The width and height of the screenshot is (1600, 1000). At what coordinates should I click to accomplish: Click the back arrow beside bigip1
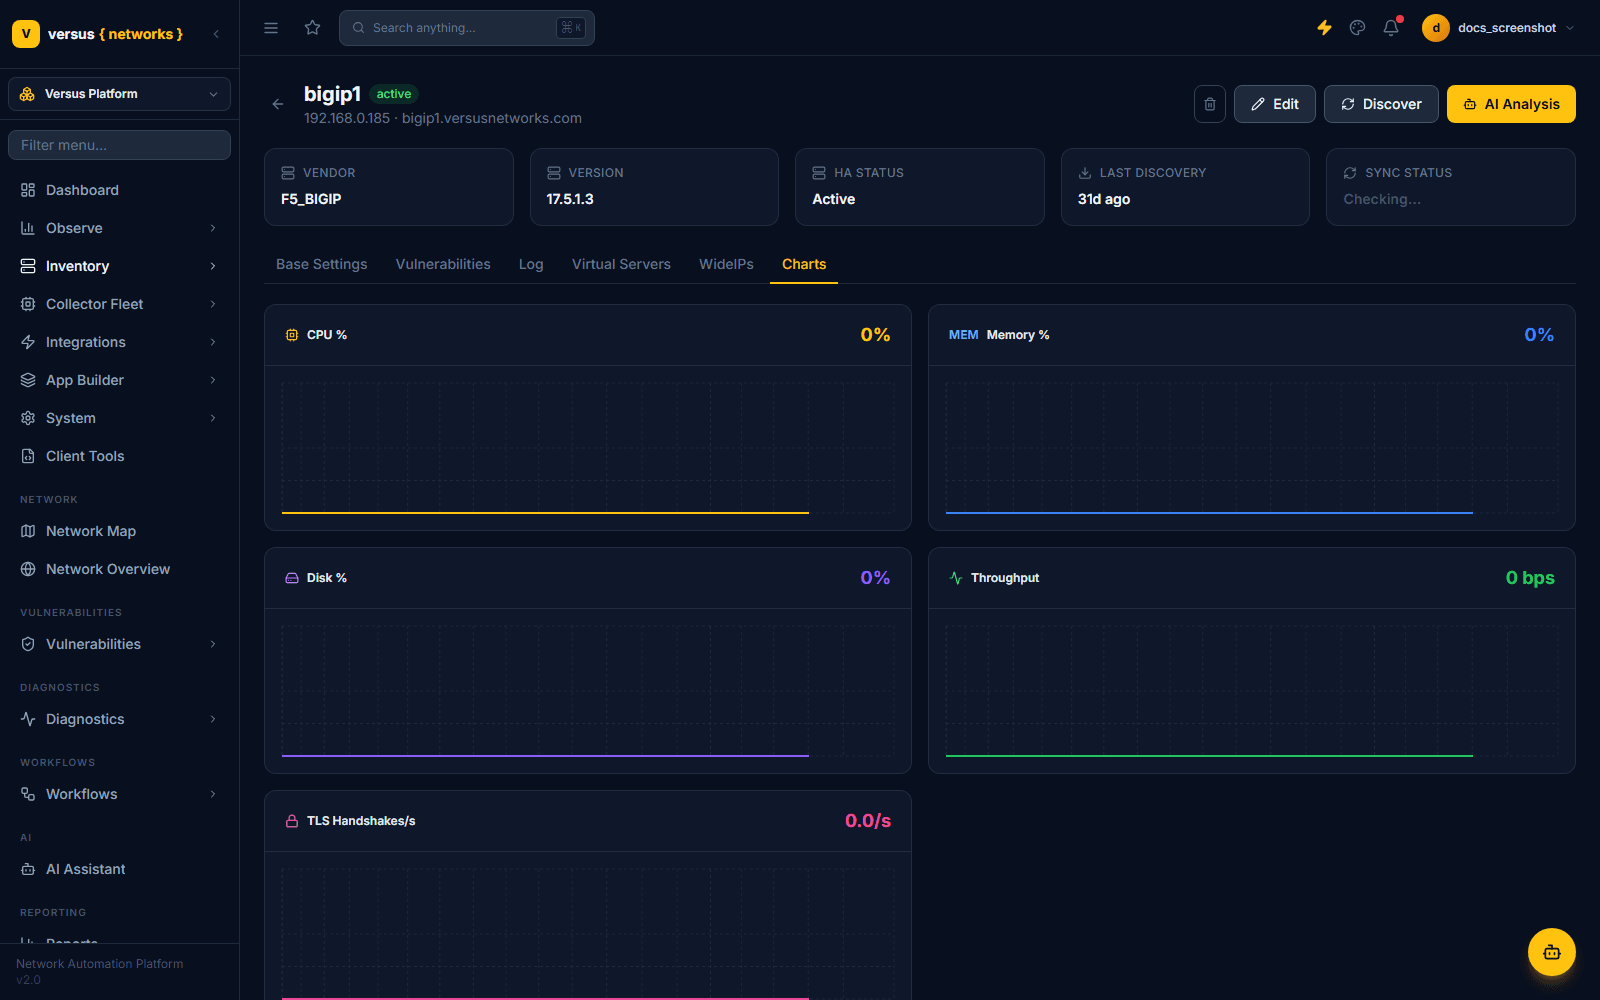coord(278,104)
